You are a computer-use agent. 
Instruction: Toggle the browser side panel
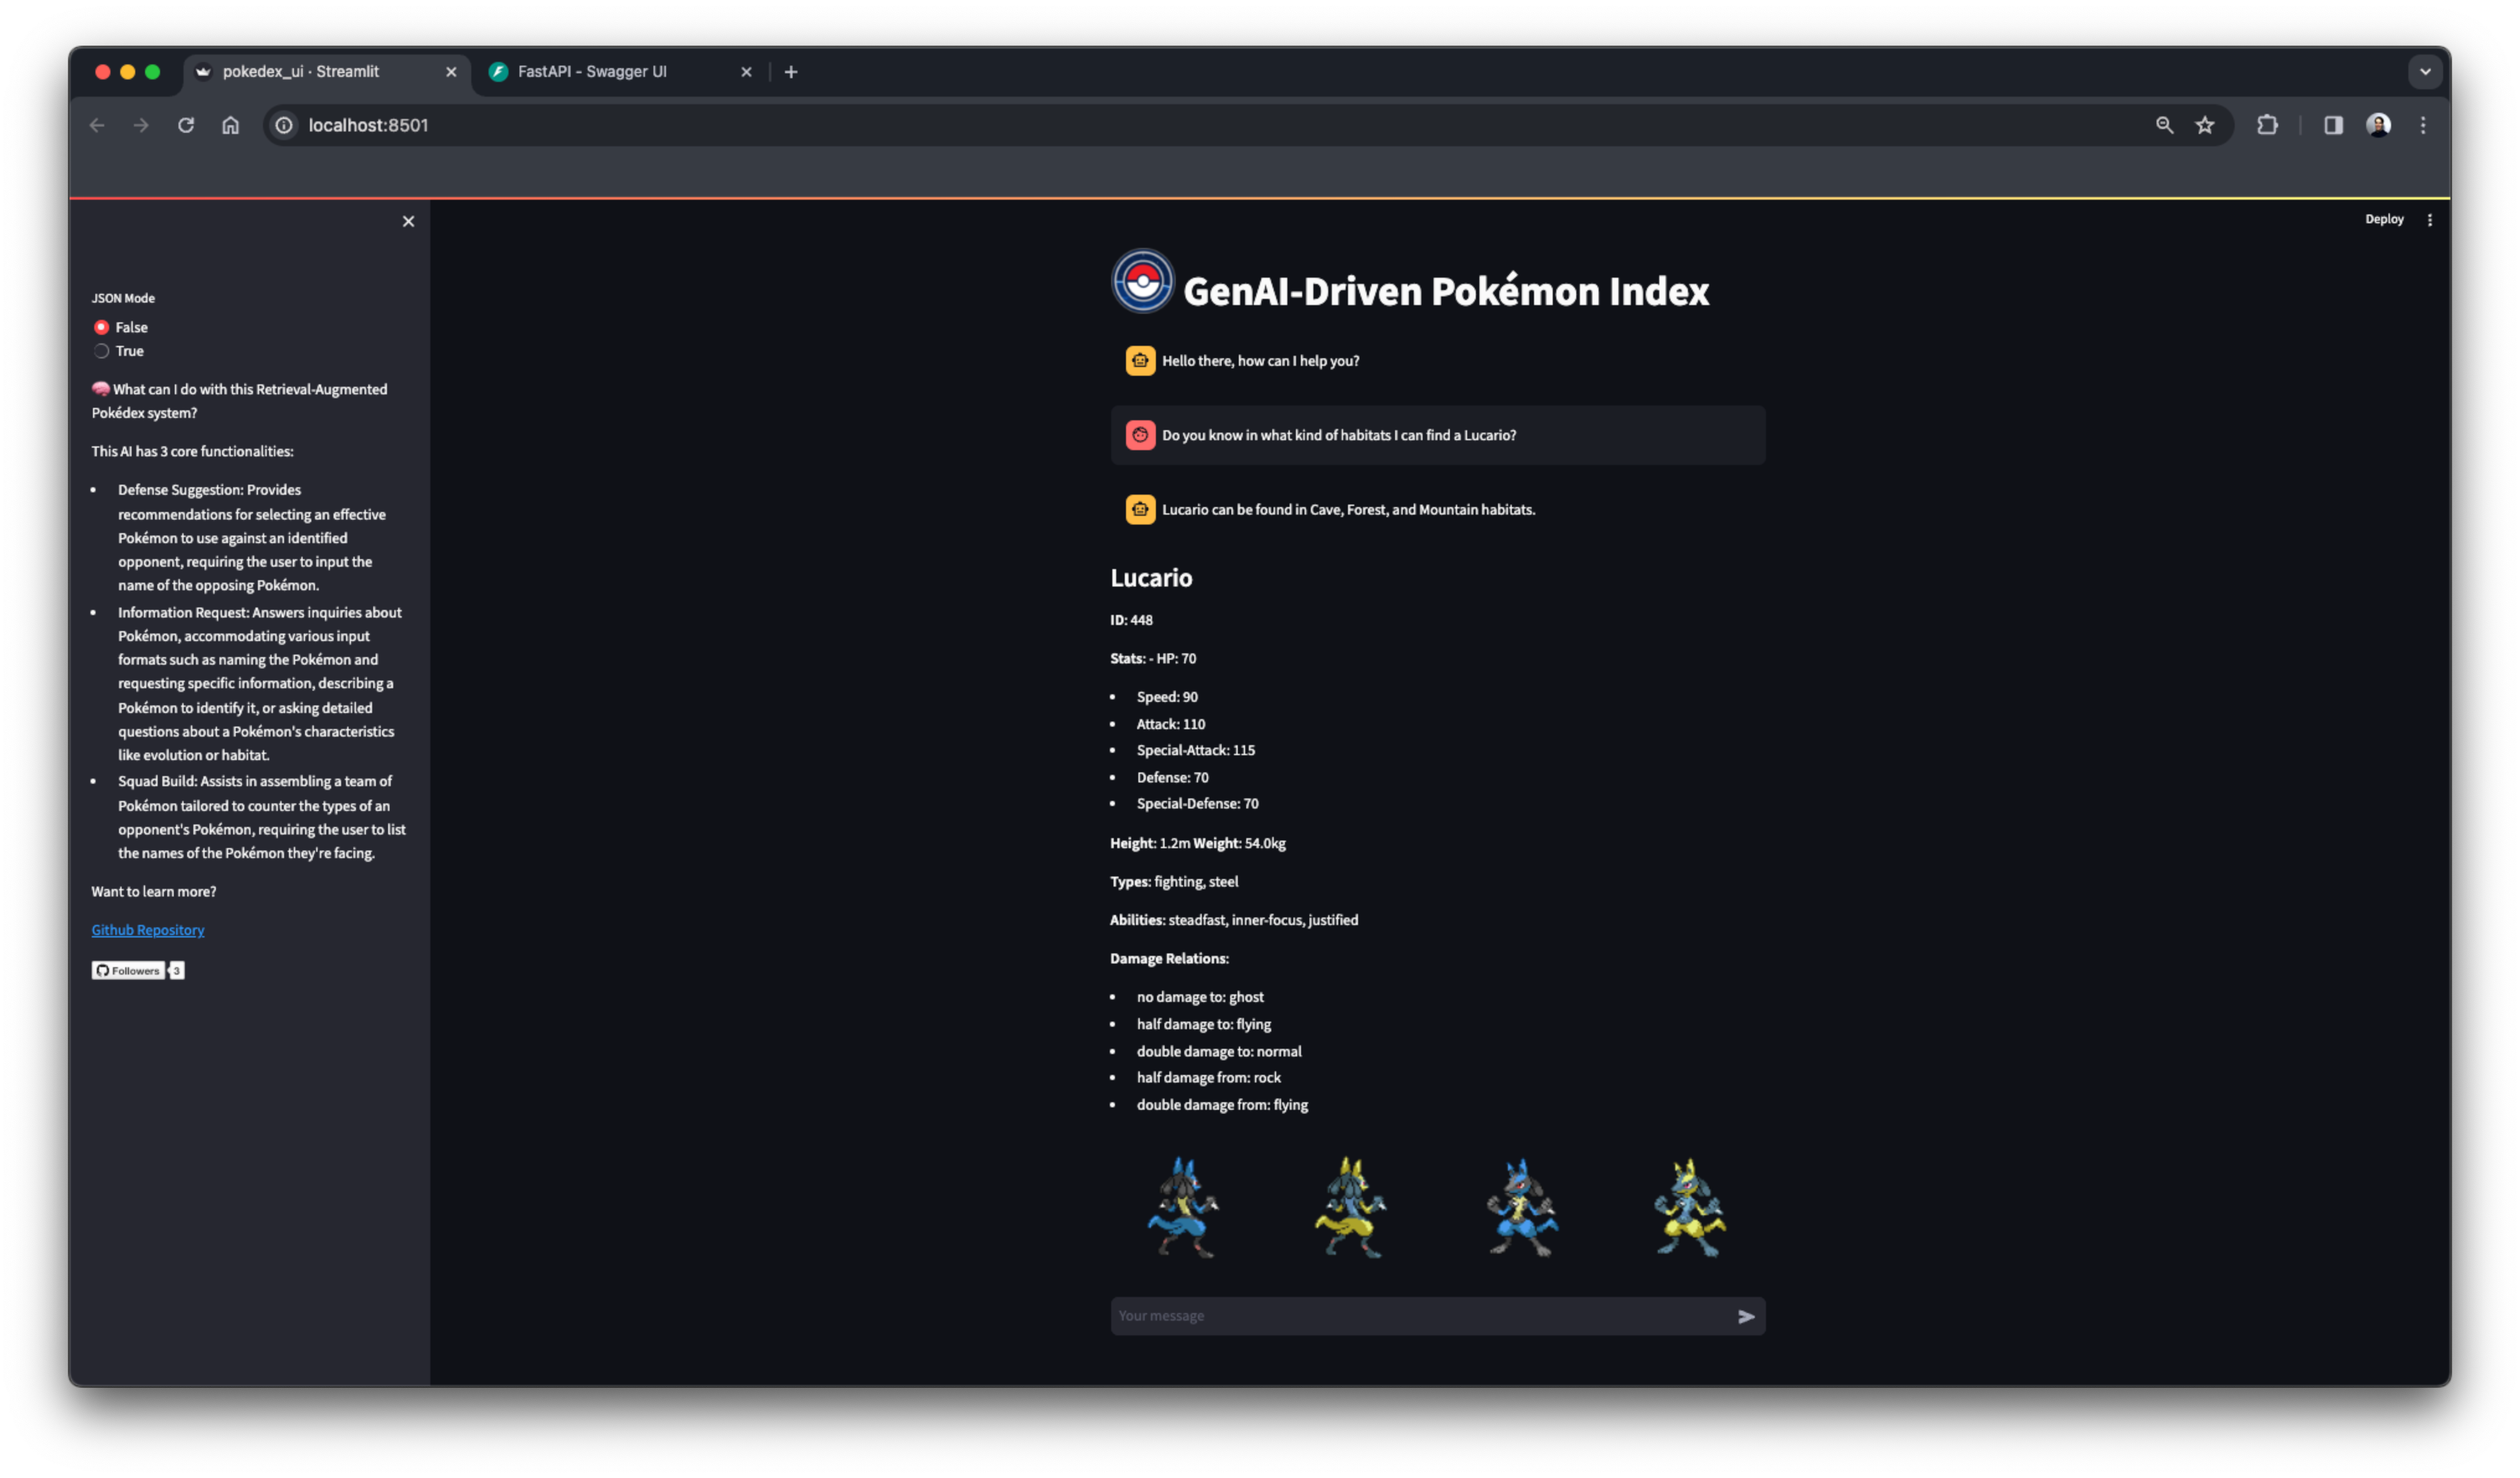[x=2333, y=125]
